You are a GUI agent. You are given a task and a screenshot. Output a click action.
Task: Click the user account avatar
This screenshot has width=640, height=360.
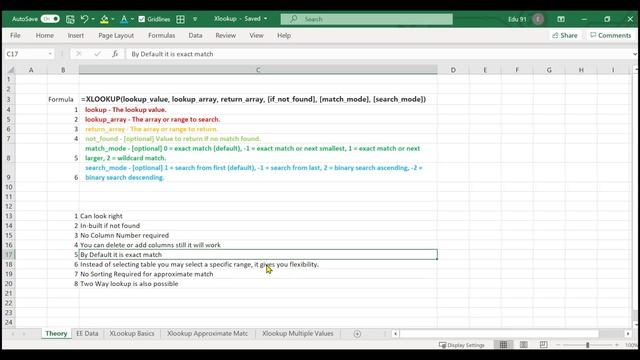[x=538, y=19]
